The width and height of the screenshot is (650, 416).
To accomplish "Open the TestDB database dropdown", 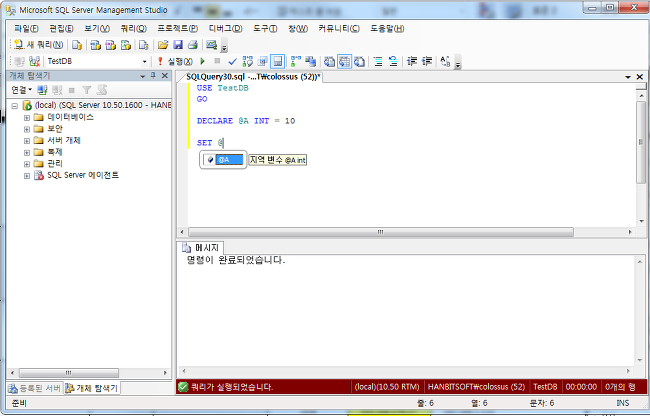I will coord(144,61).
